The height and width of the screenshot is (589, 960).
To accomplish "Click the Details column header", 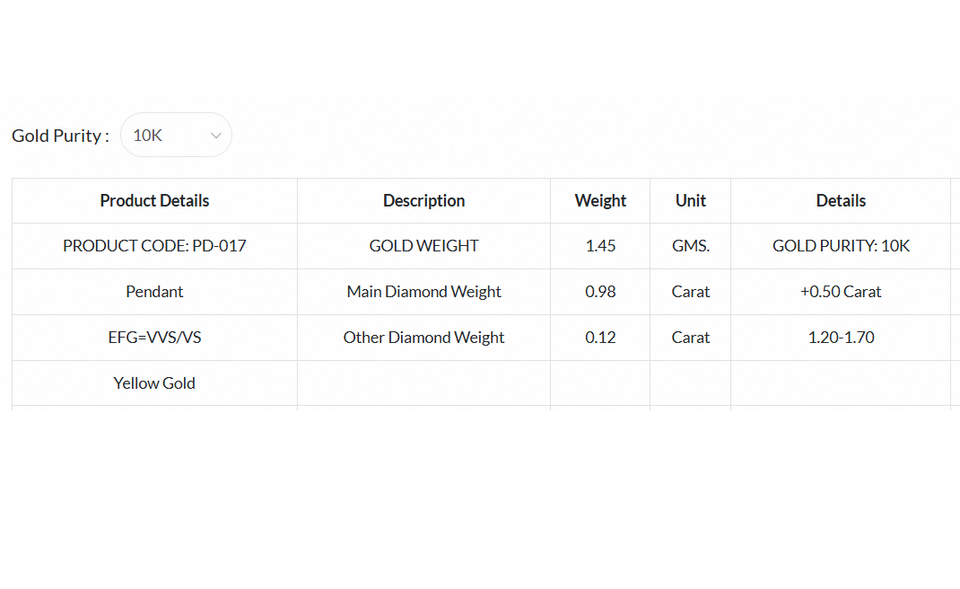I will 840,201.
